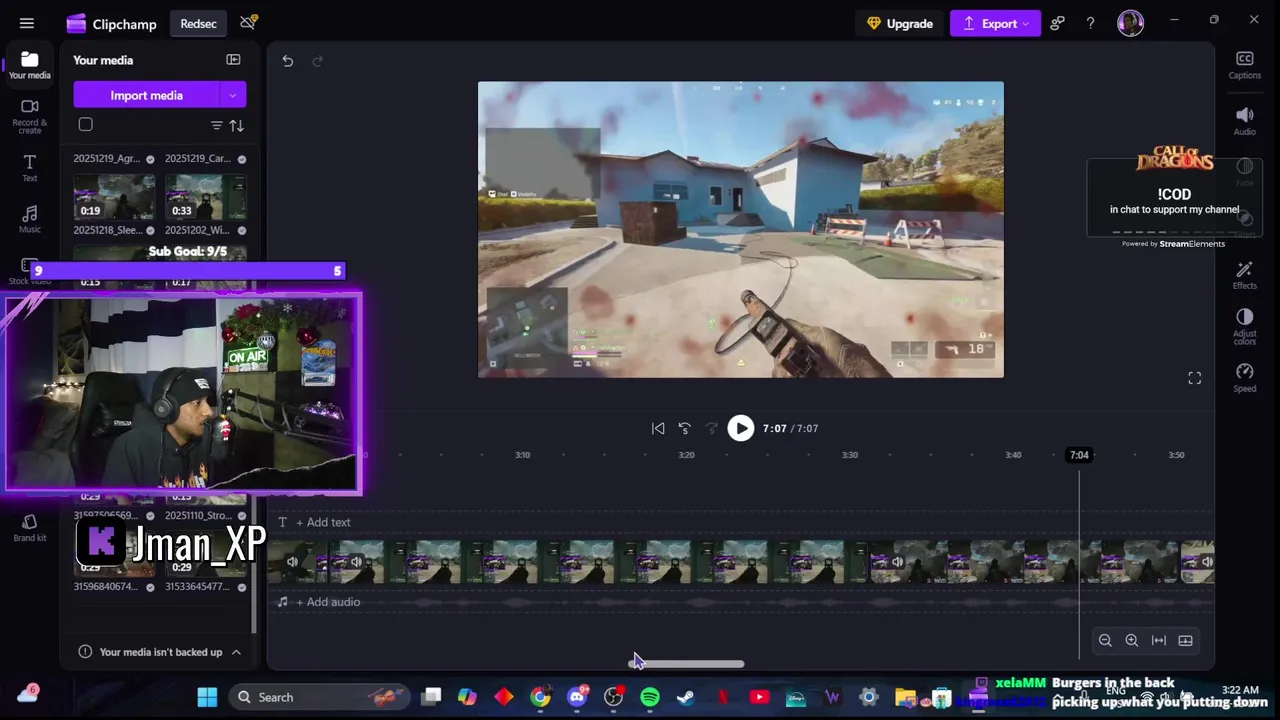Click the 20251218_Slee... file name
The width and height of the screenshot is (1280, 720).
107,230
